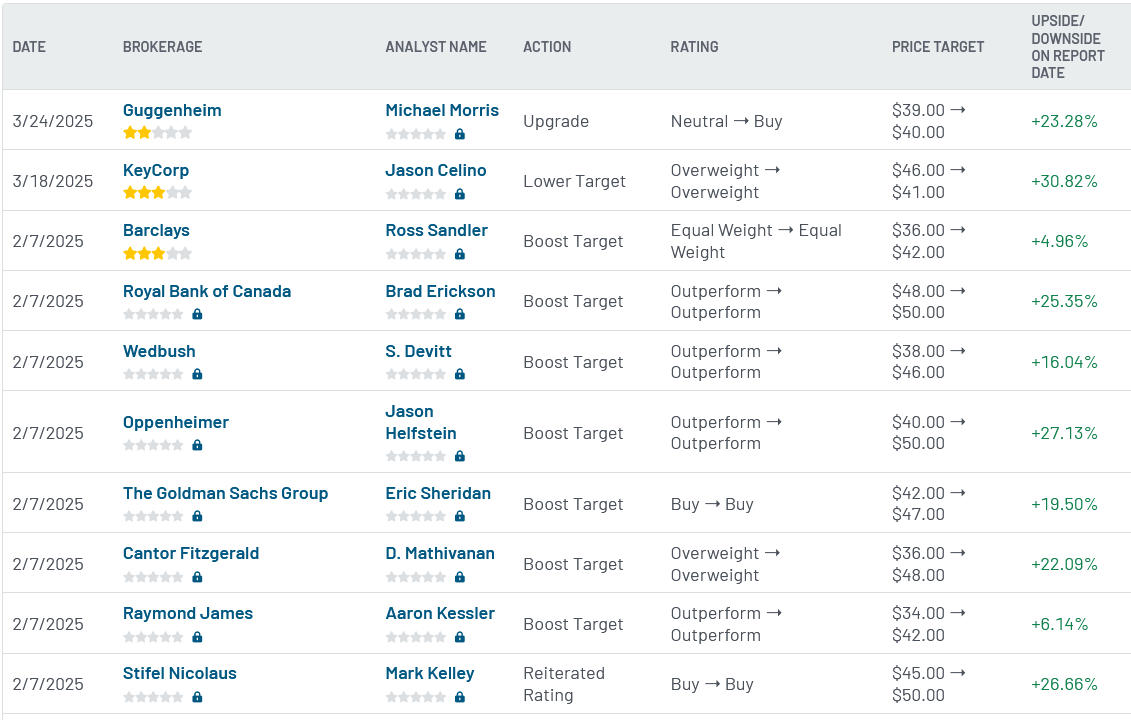Click the lock icon under Brad Erickson

459,315
